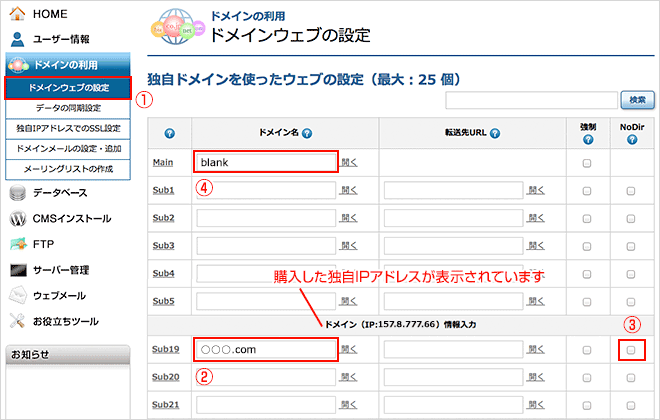
Task: Check the 強制 checkbox in Sub1 row
Action: 587,190
